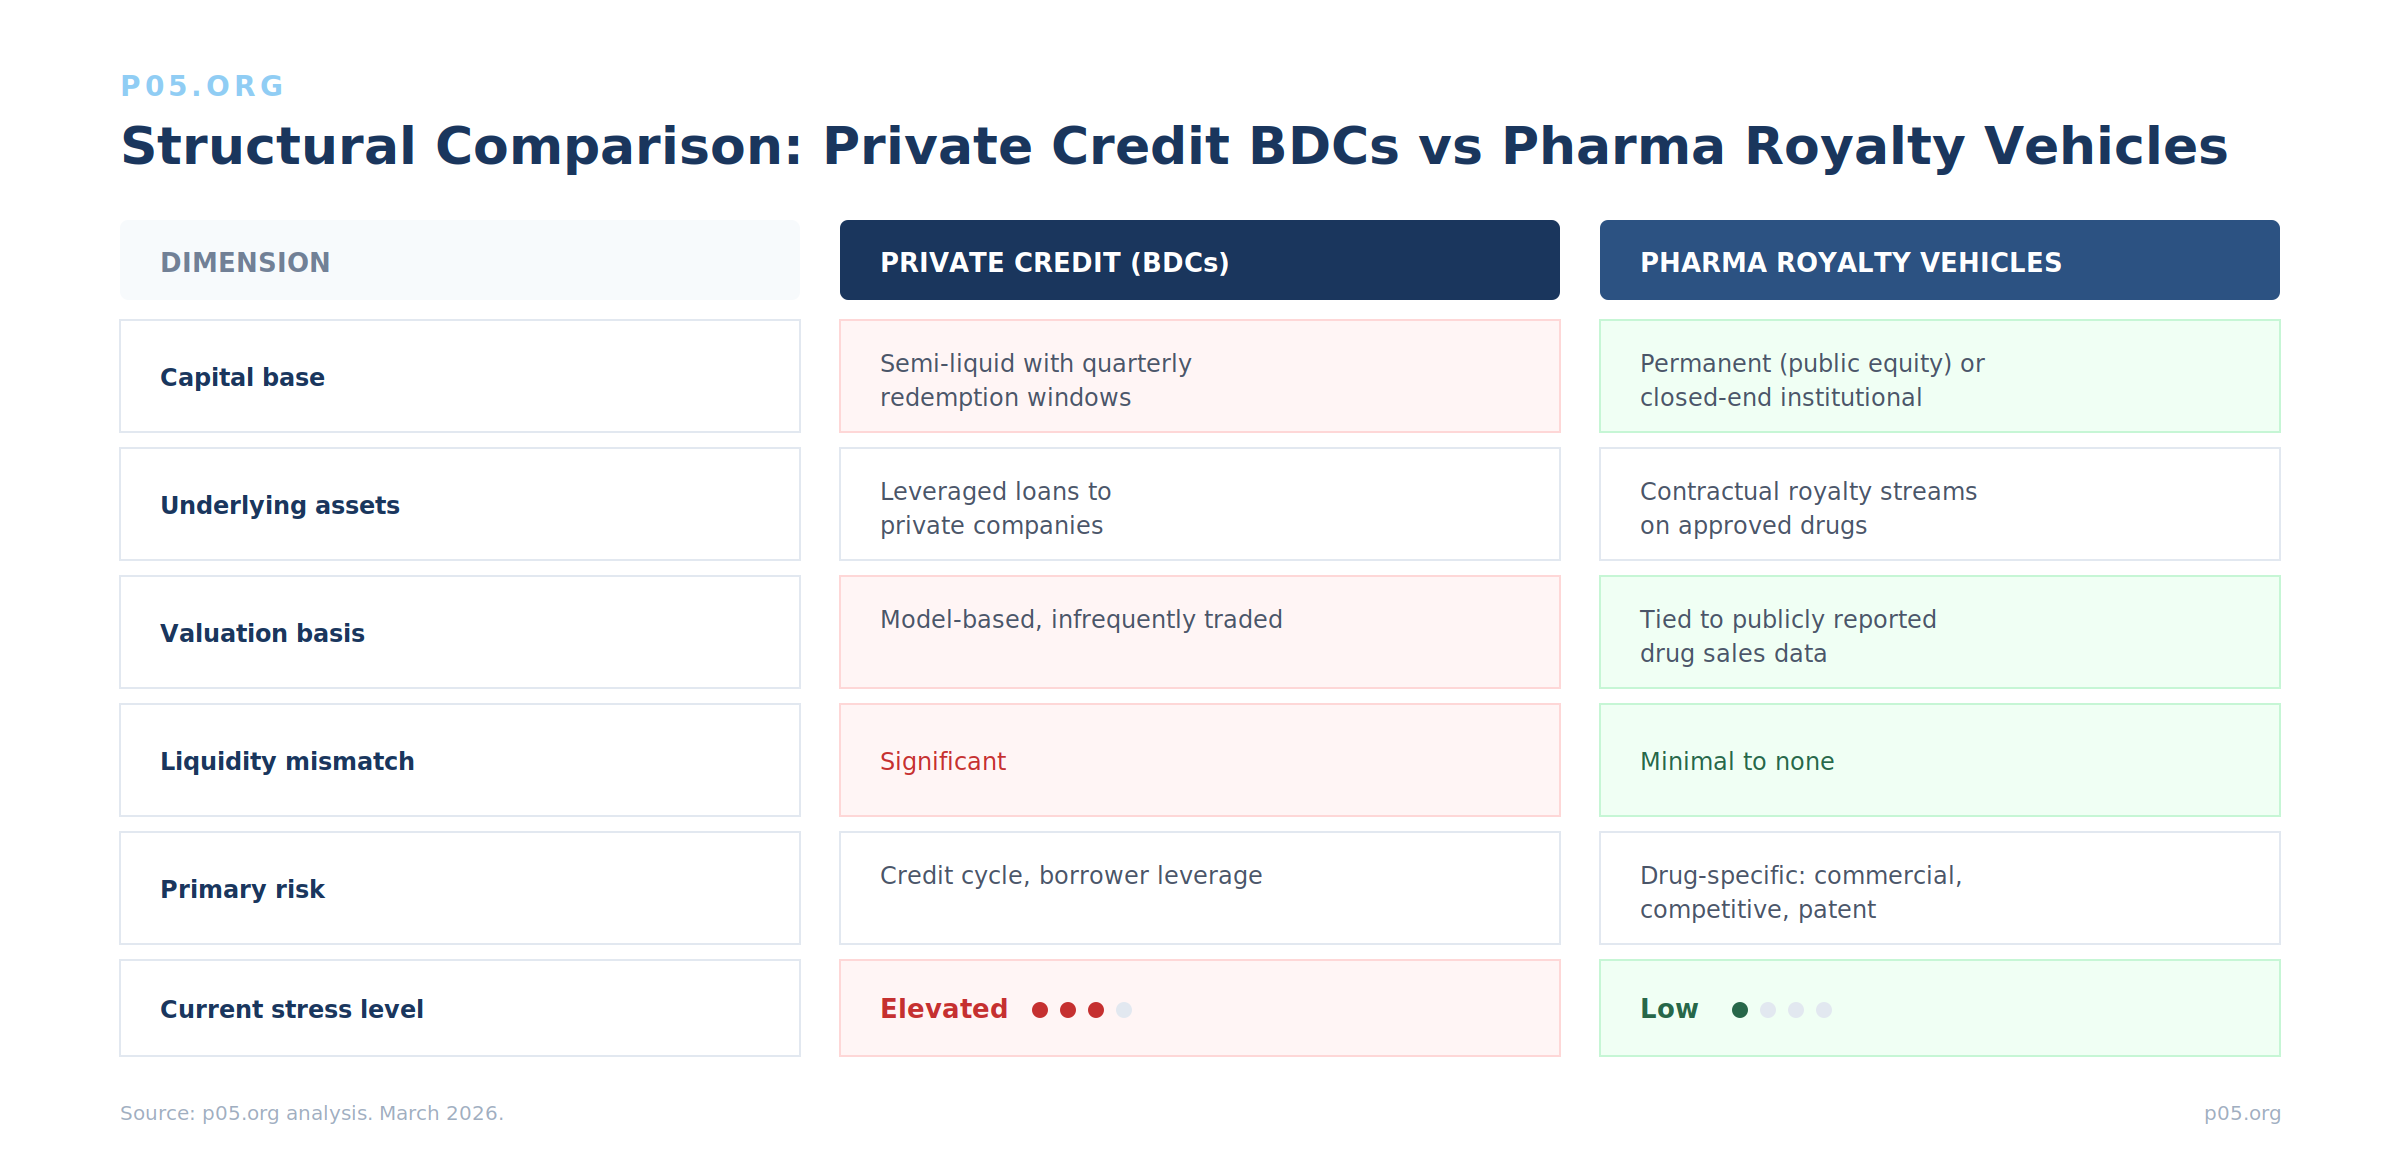Select the Liquidity mismatch row label
2400x1160 pixels.
click(287, 761)
